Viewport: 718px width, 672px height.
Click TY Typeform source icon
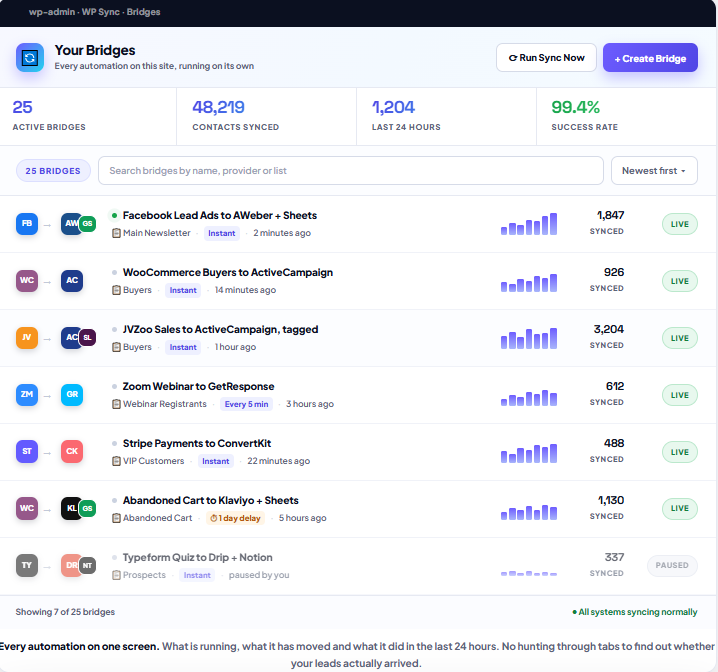point(27,565)
